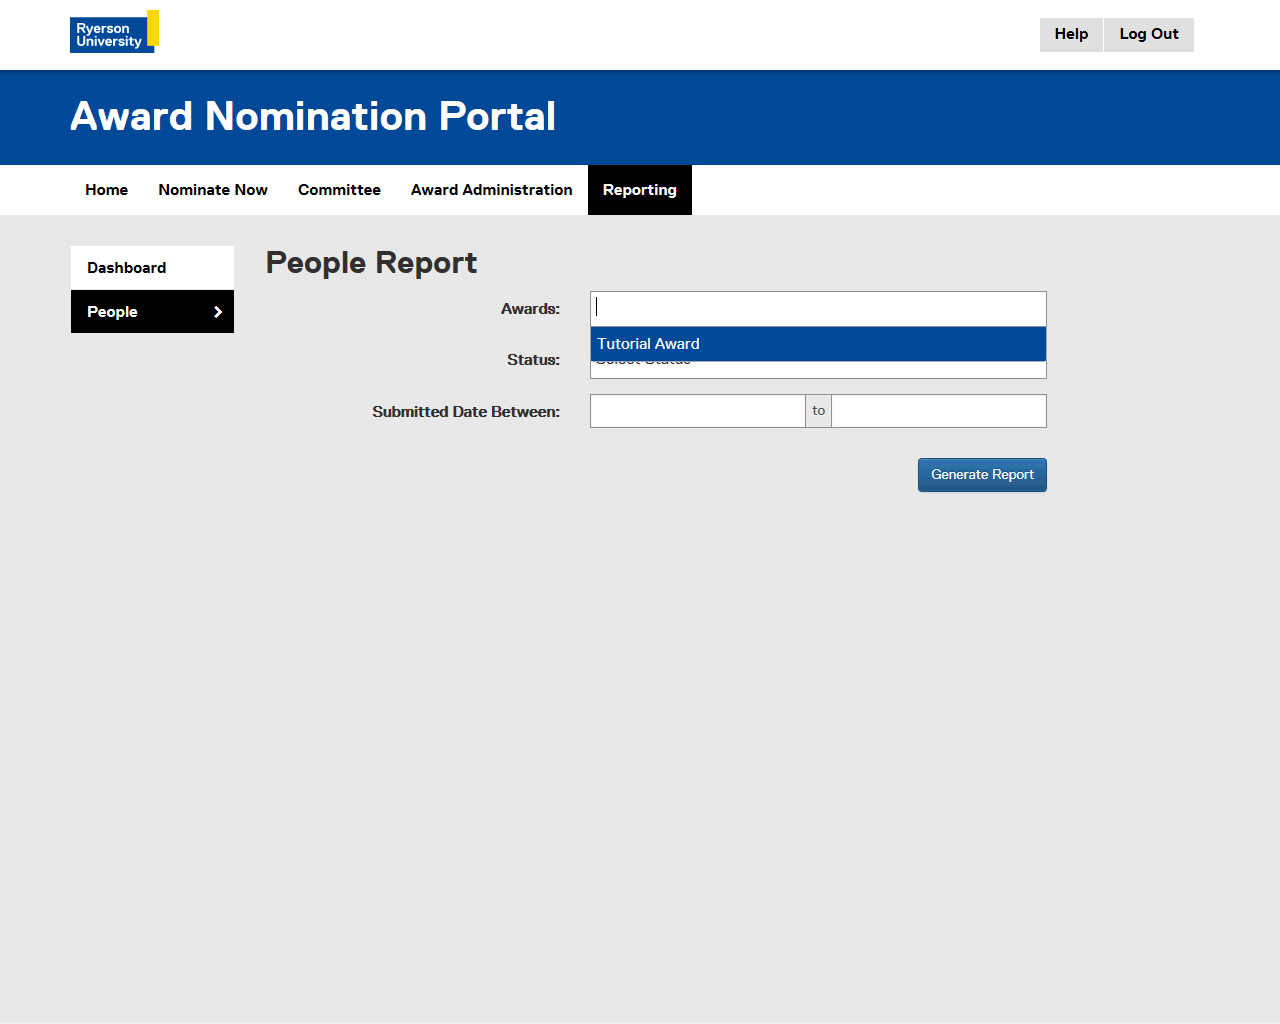Open the Status dropdown

tap(817, 370)
